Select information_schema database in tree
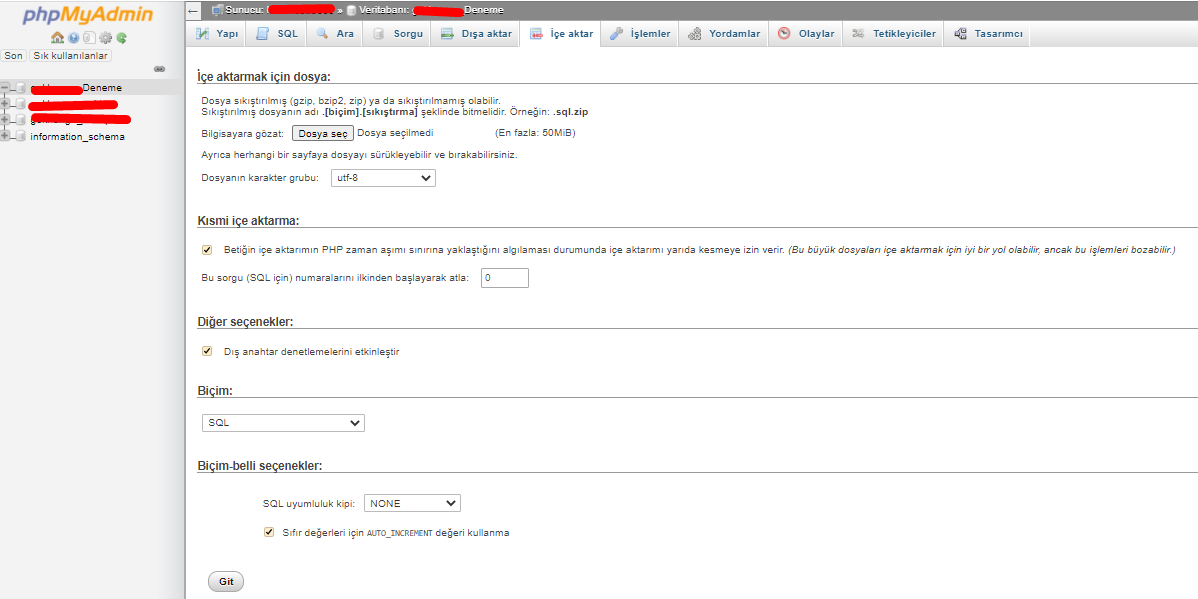The height and width of the screenshot is (599, 1198). click(x=77, y=137)
